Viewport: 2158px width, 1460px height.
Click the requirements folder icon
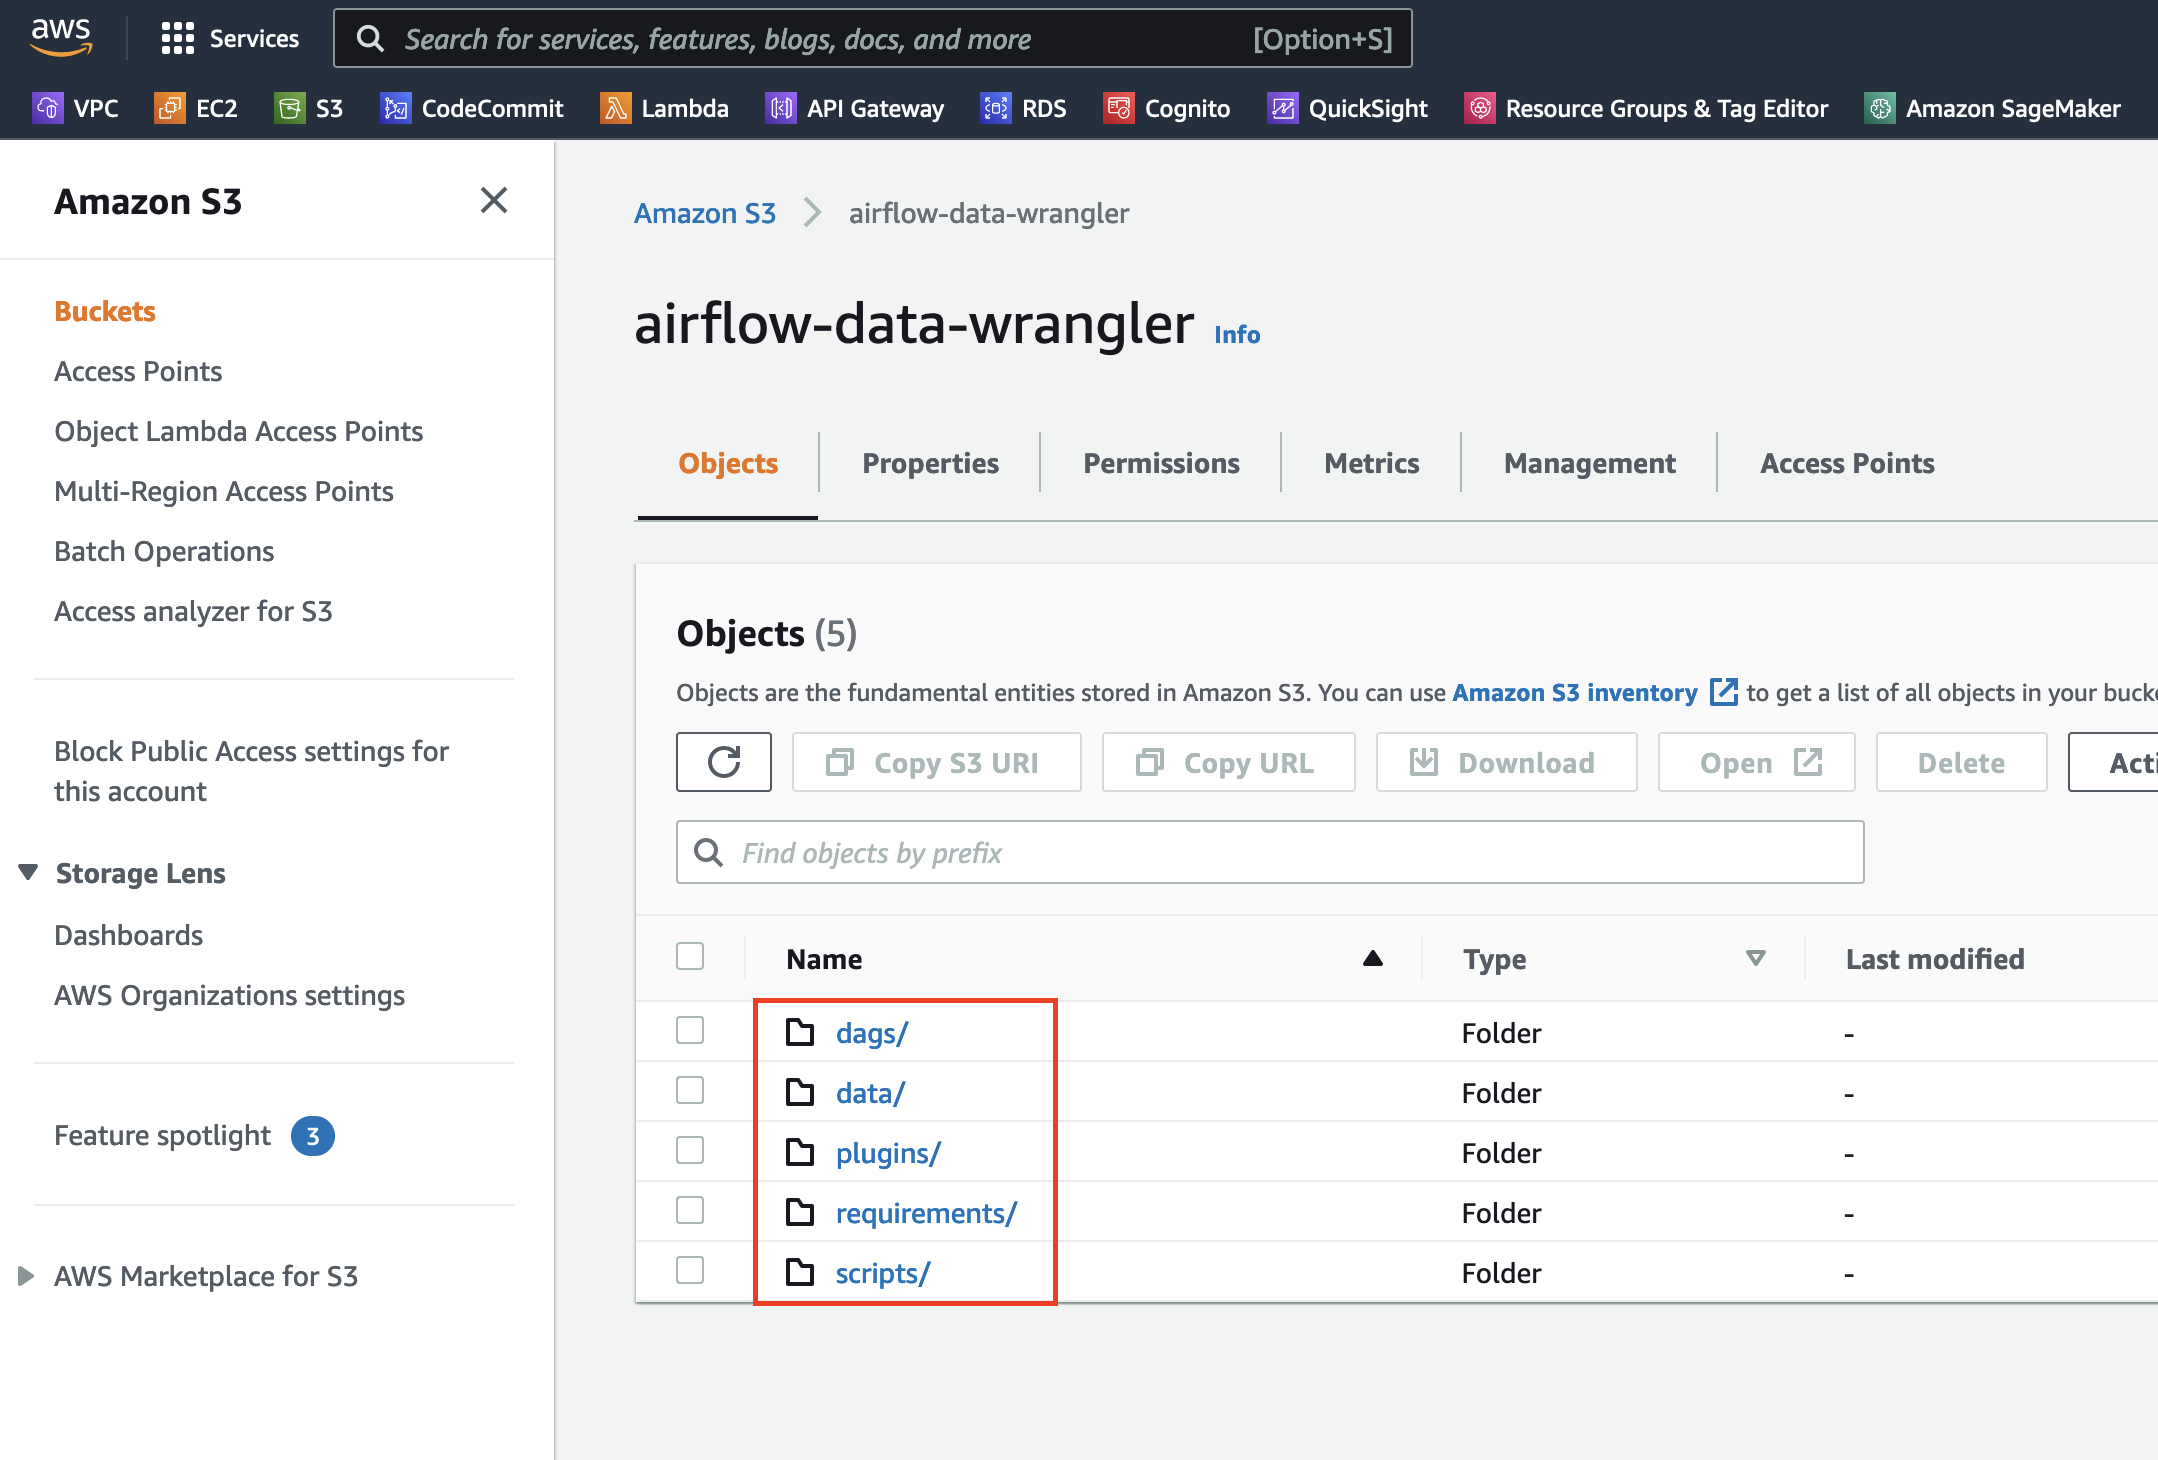(x=800, y=1211)
